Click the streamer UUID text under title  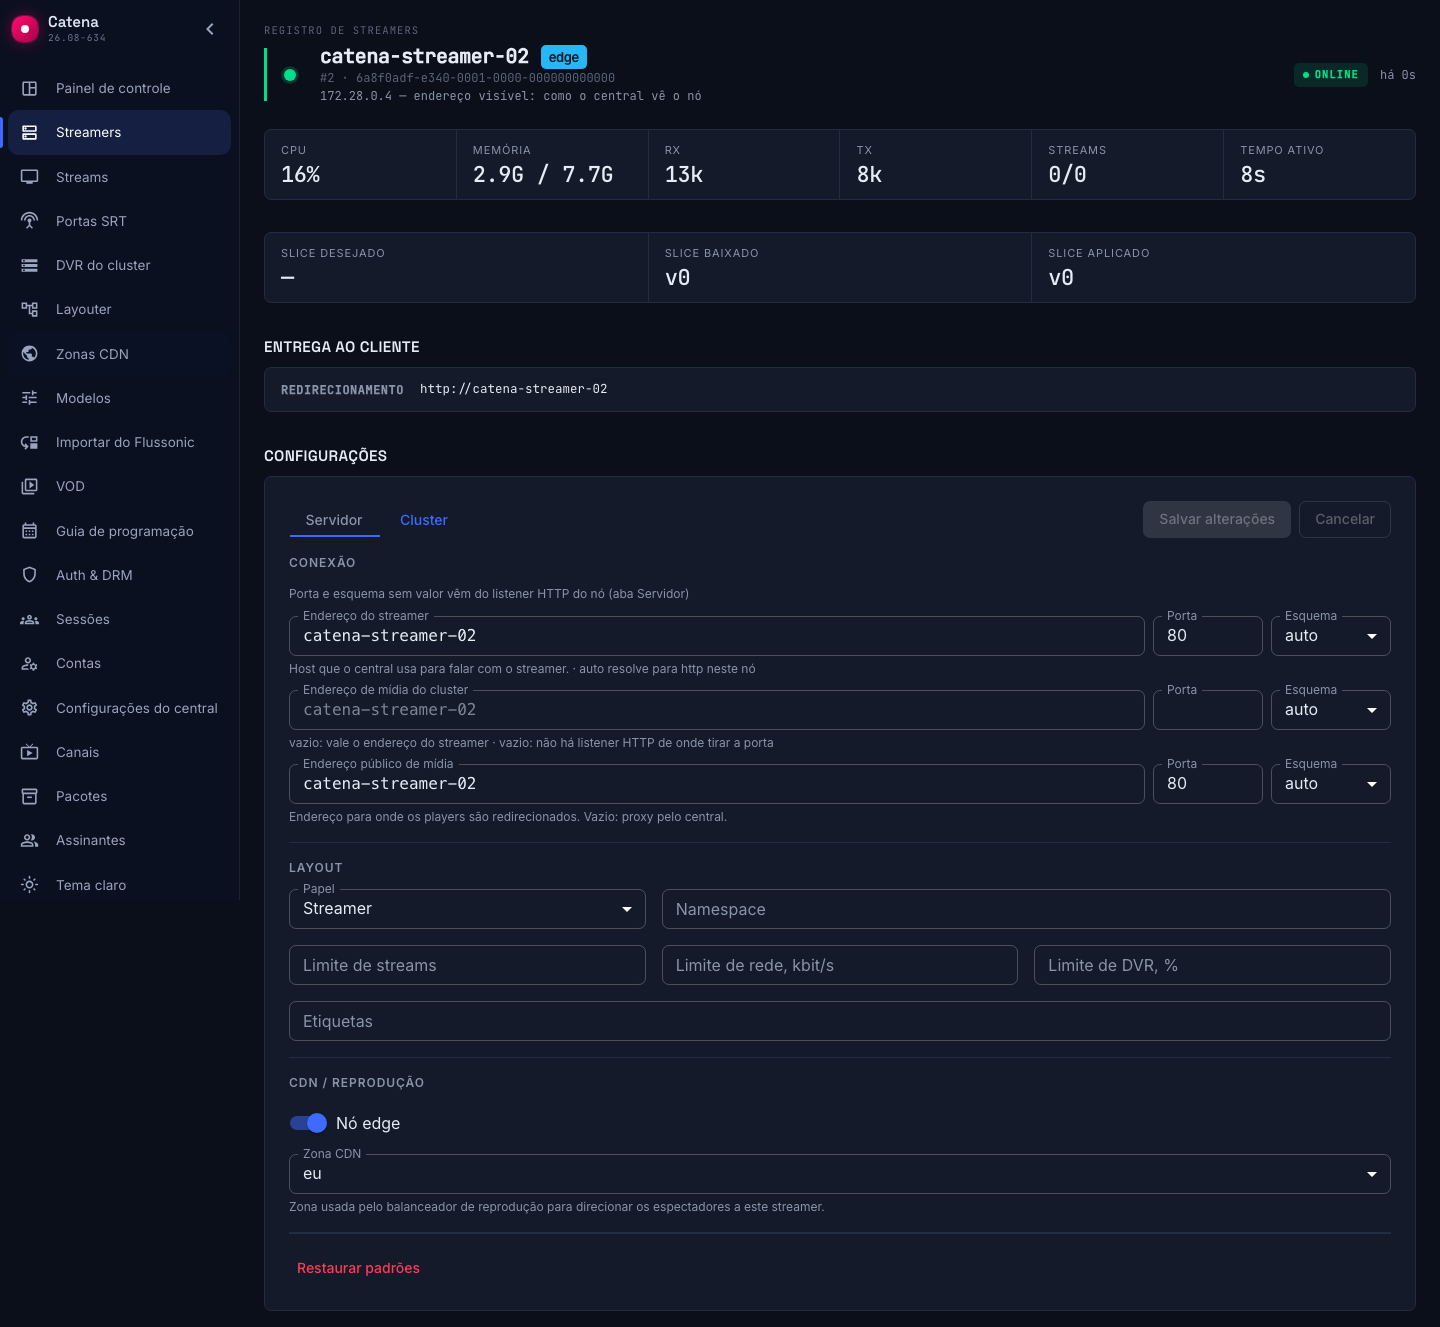pos(486,78)
